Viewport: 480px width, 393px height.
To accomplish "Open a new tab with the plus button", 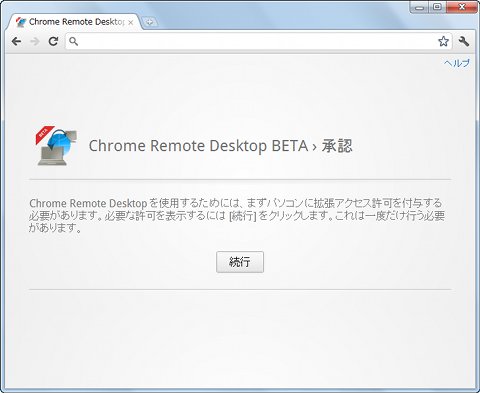I will (150, 22).
